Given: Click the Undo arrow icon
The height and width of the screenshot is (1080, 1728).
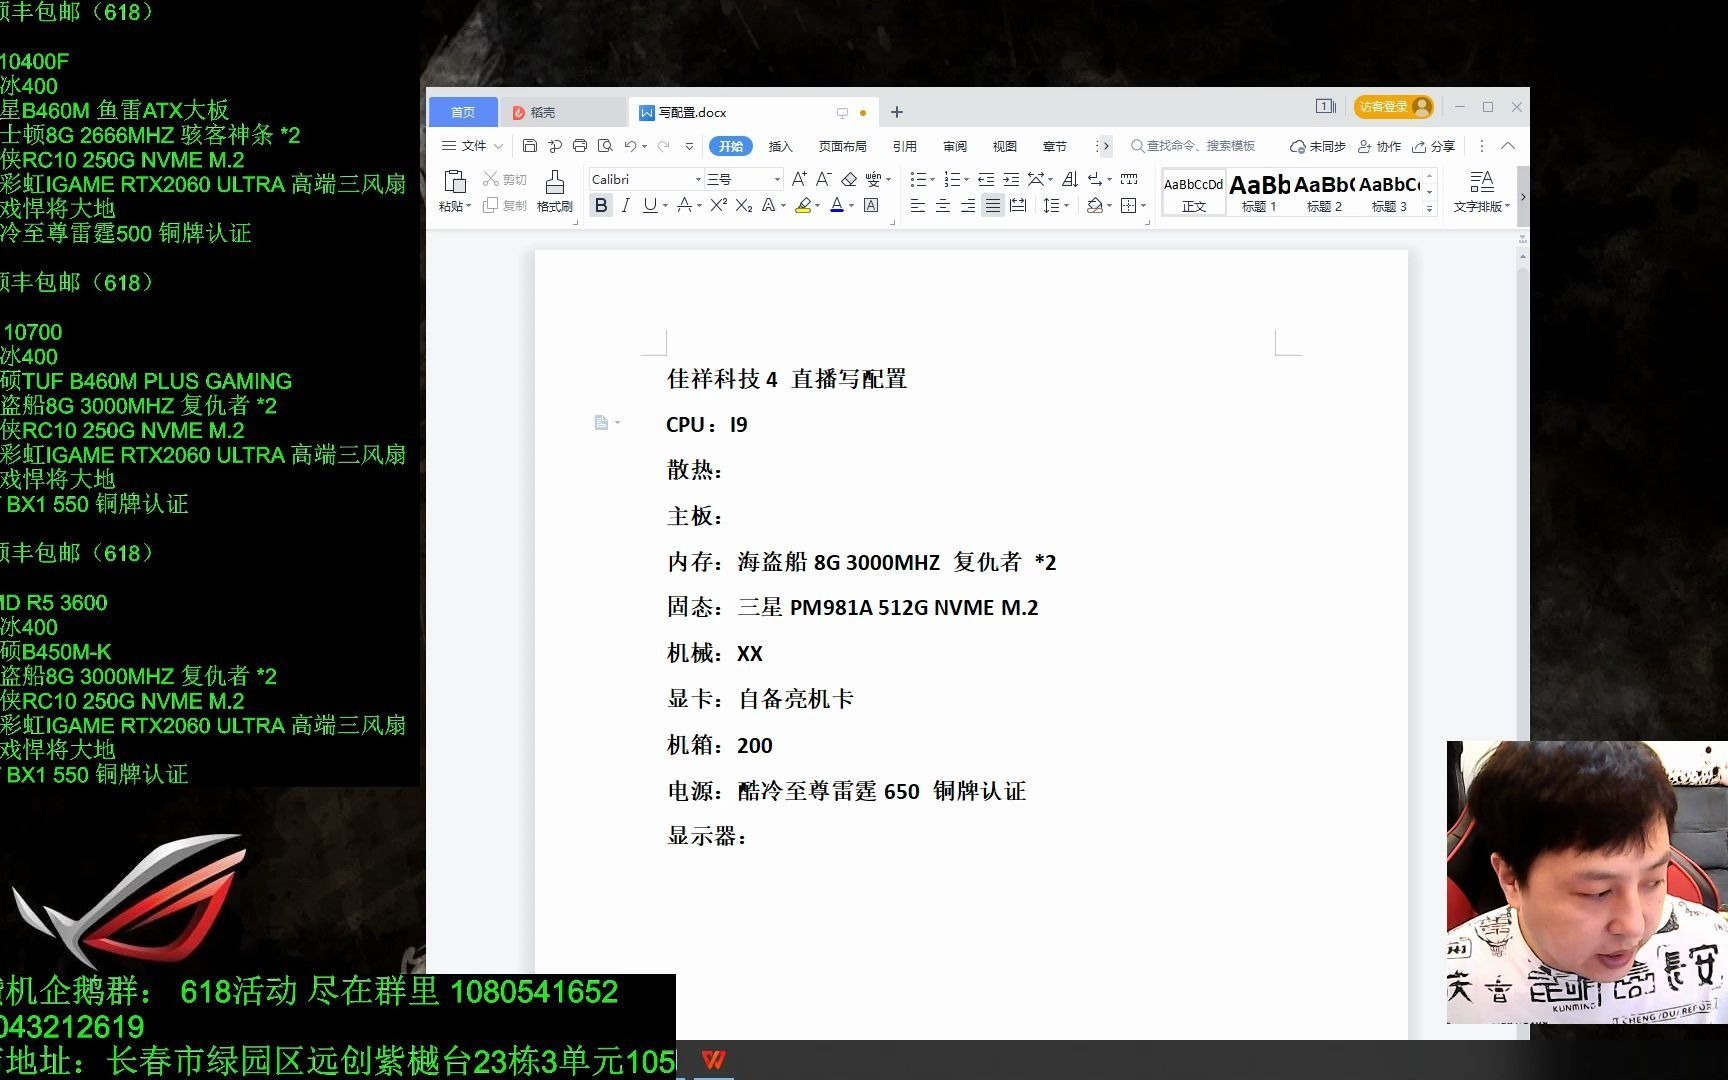Looking at the screenshot, I should click(x=630, y=146).
